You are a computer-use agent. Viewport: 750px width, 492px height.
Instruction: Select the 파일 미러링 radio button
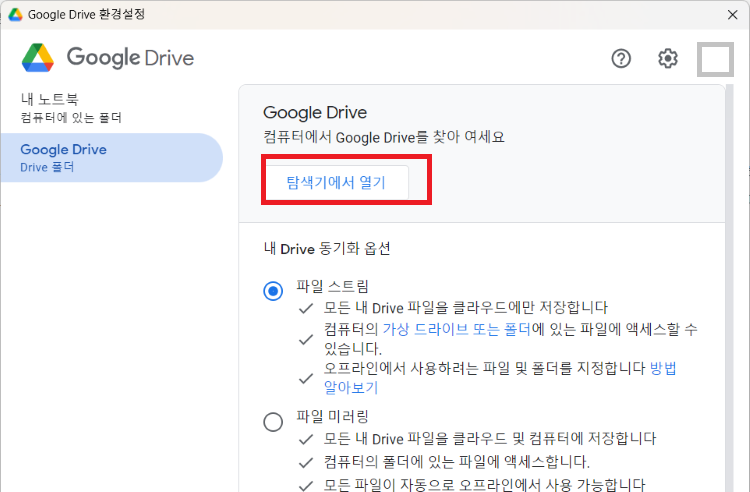[x=273, y=422]
